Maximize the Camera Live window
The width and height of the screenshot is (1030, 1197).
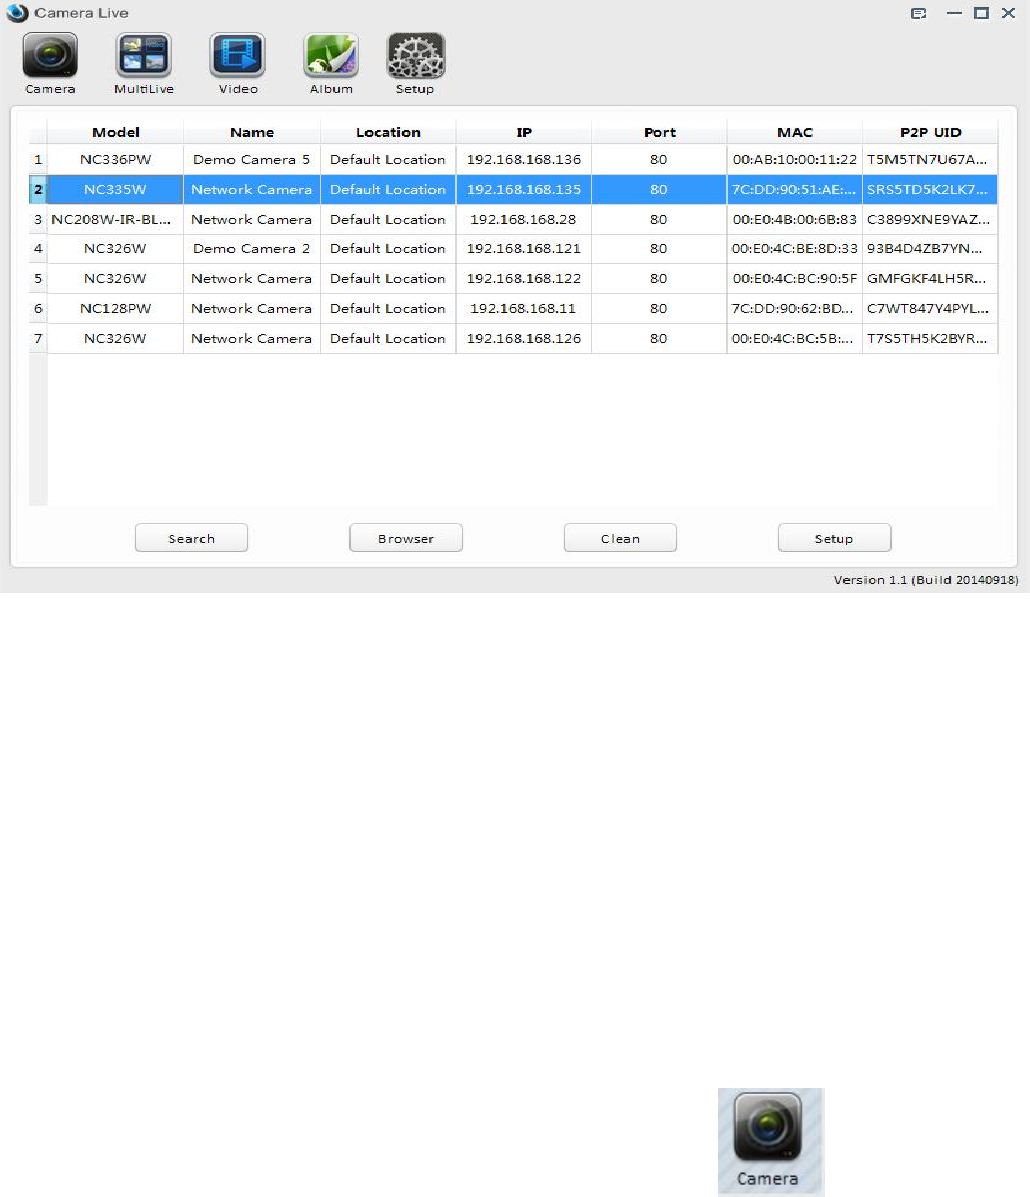(981, 13)
